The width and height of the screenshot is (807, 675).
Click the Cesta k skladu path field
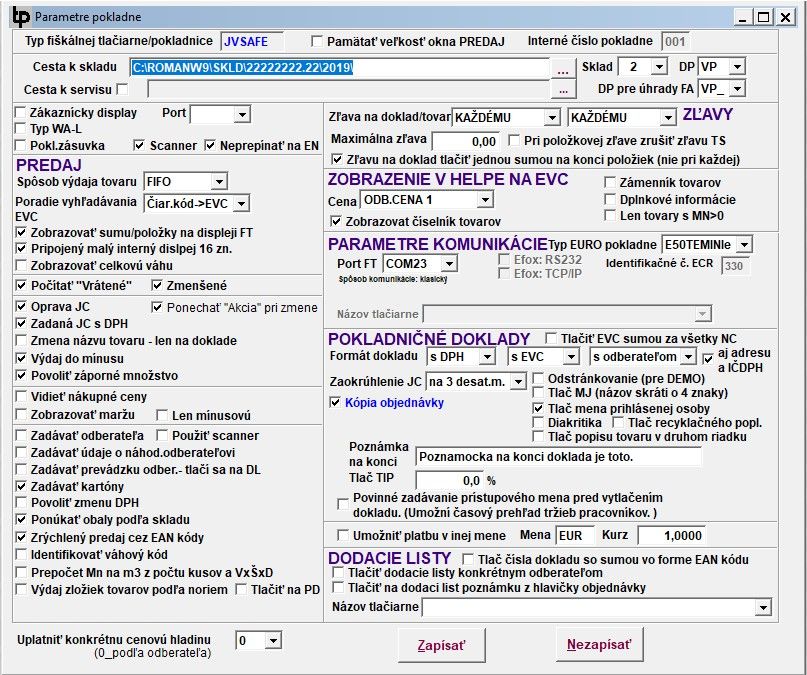point(340,68)
